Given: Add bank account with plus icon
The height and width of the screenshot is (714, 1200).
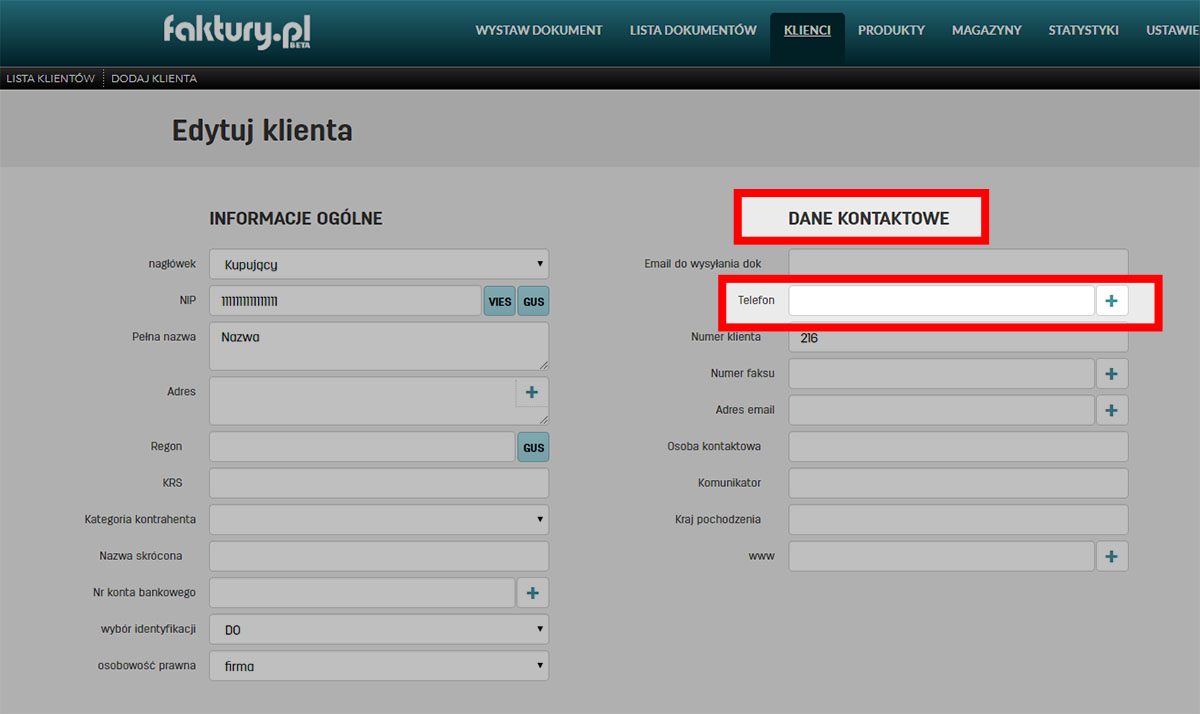Looking at the screenshot, I should pos(532,593).
